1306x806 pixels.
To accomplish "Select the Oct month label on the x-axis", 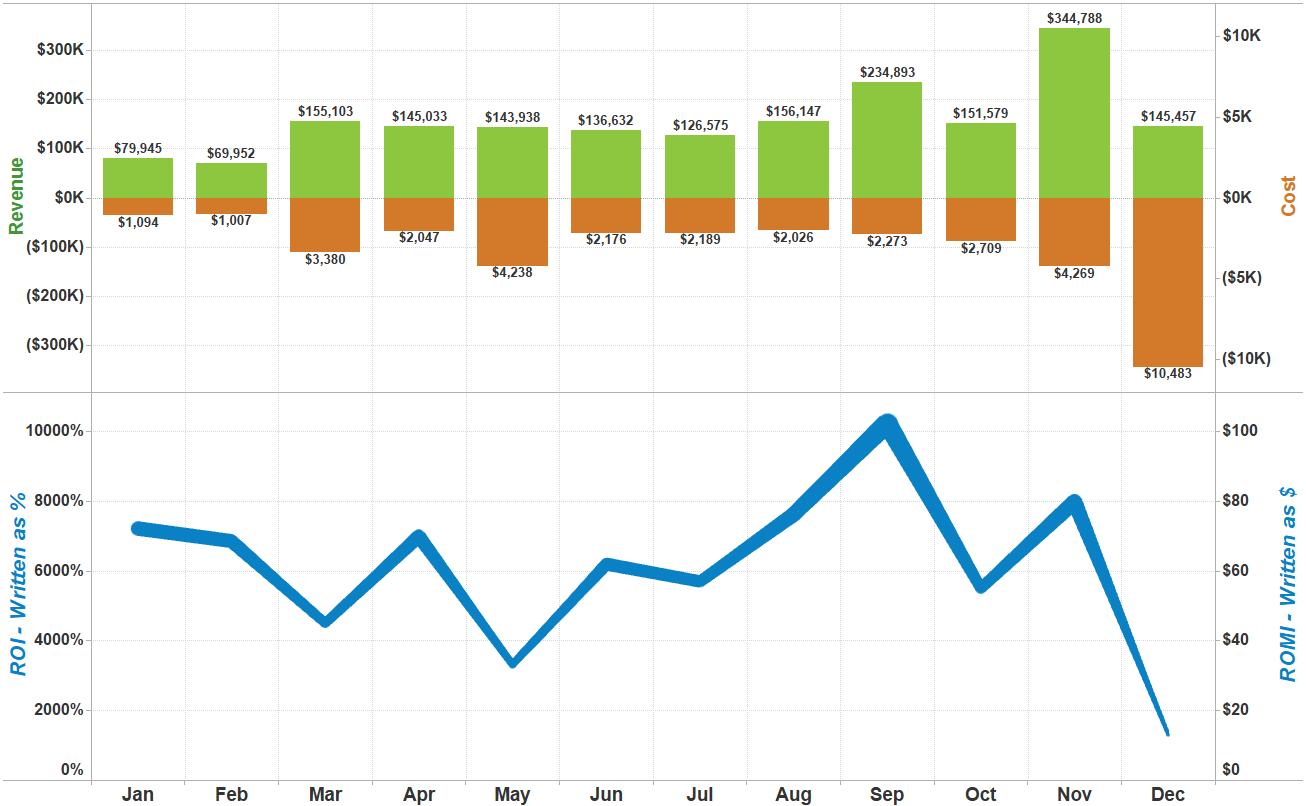I will [980, 795].
